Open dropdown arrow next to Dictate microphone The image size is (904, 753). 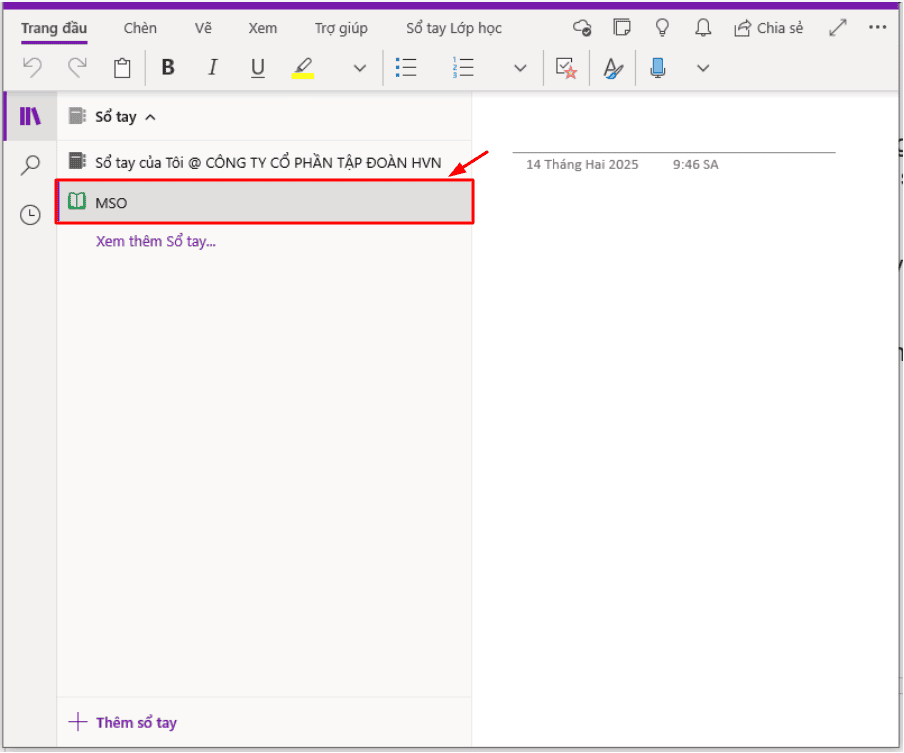click(x=703, y=69)
